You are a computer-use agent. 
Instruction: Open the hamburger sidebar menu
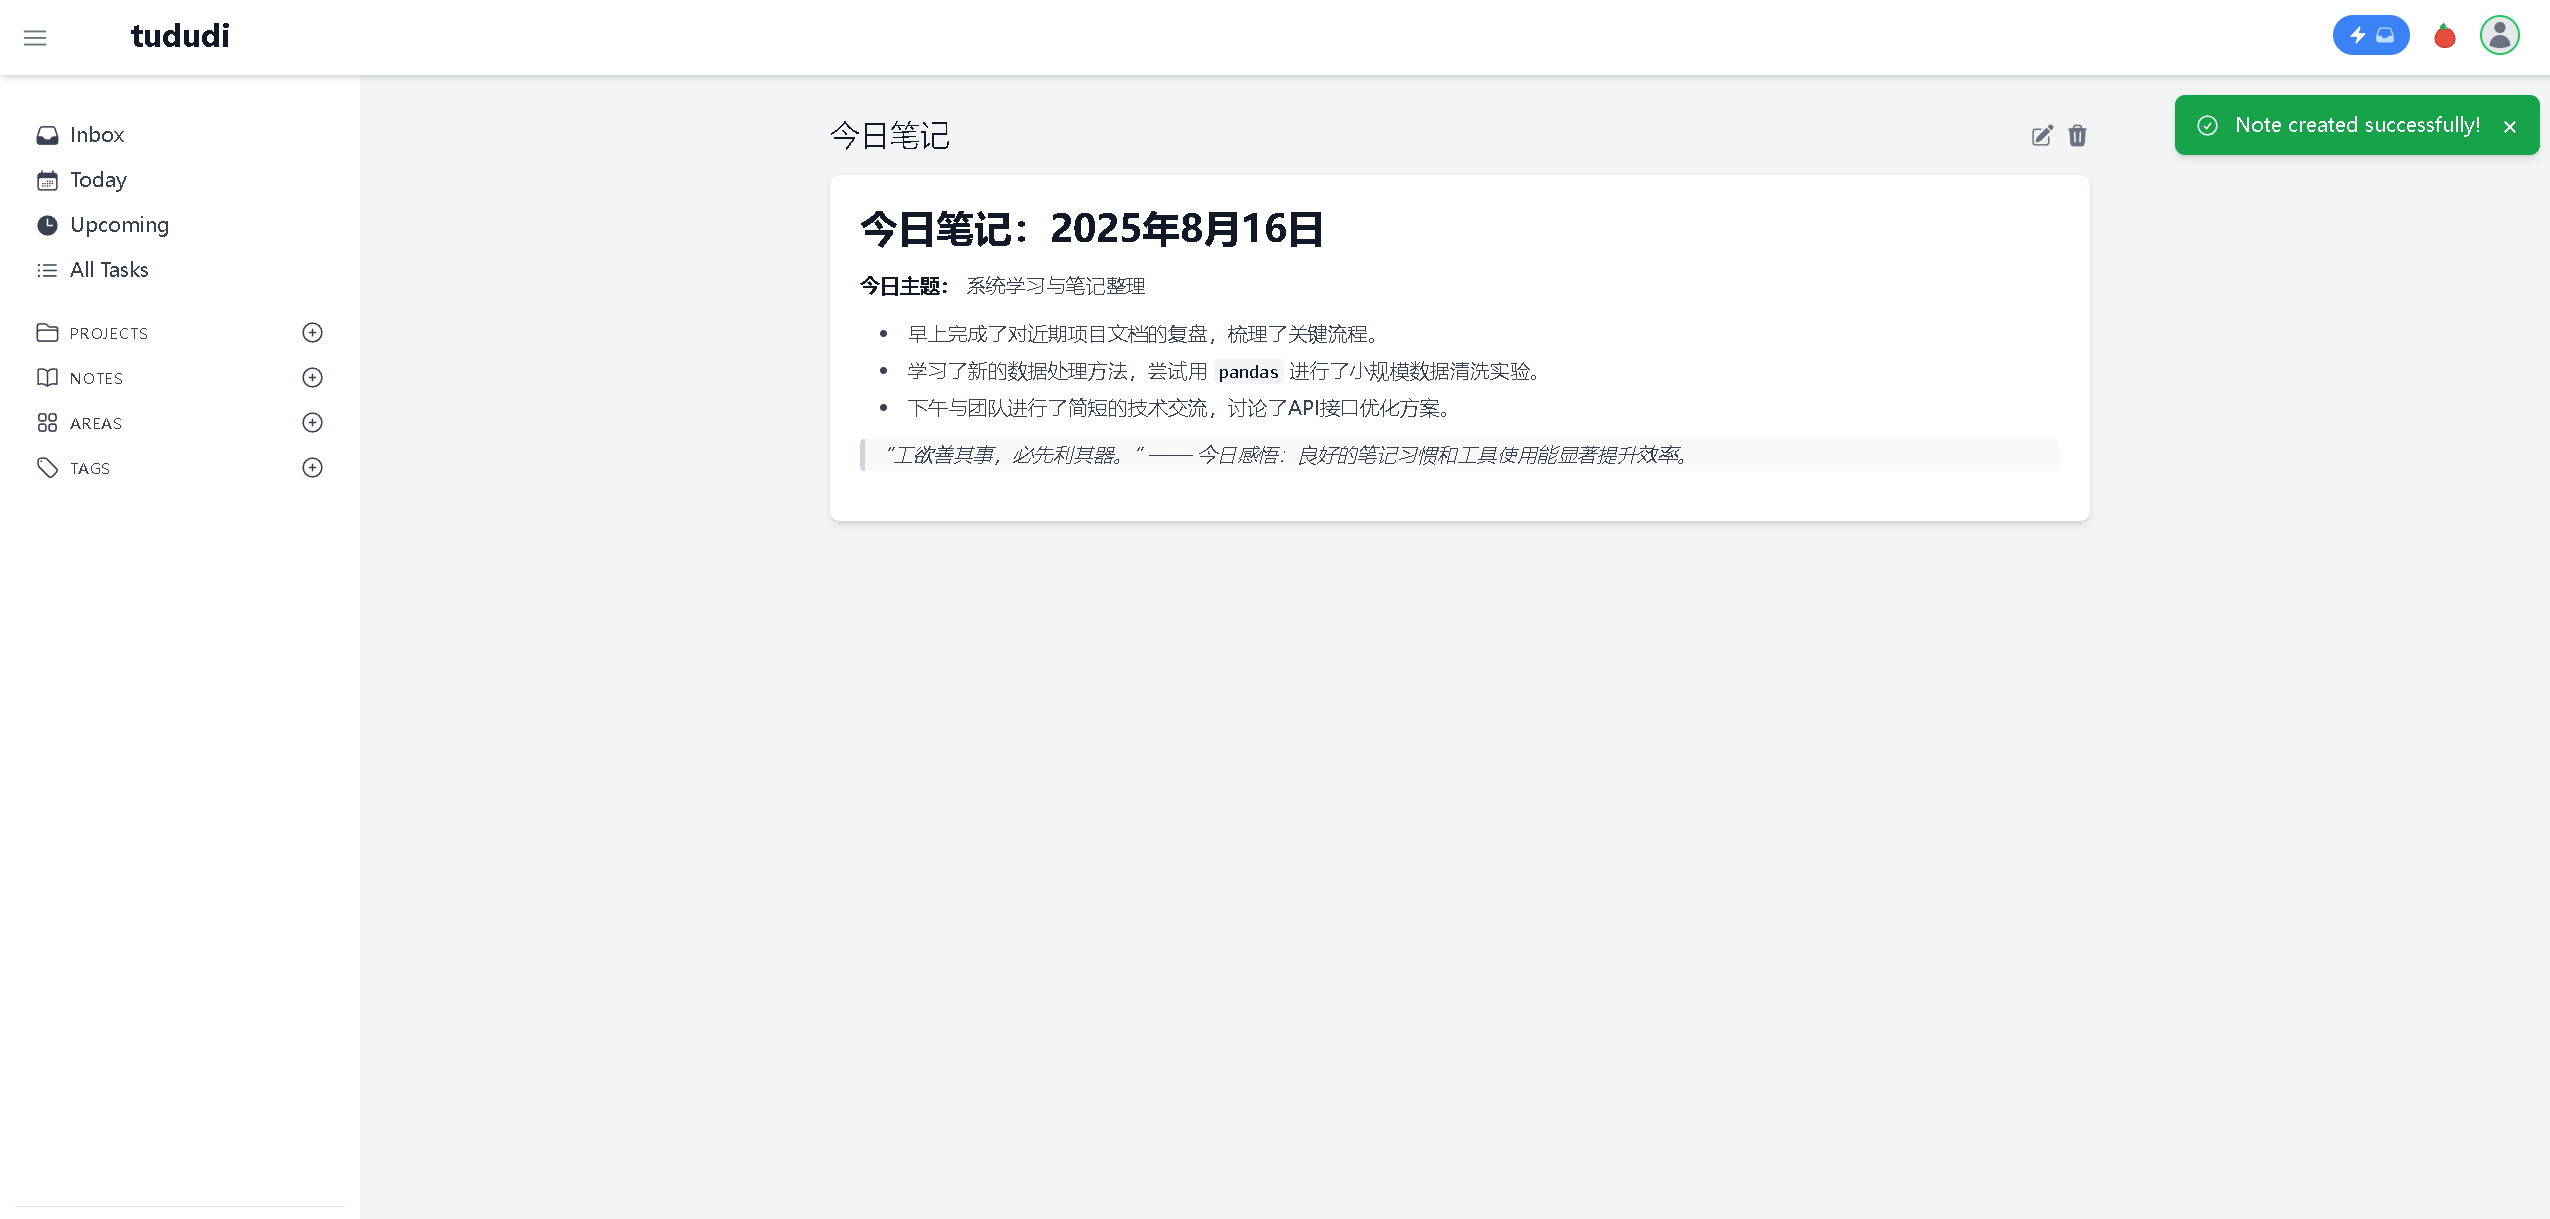(x=35, y=37)
